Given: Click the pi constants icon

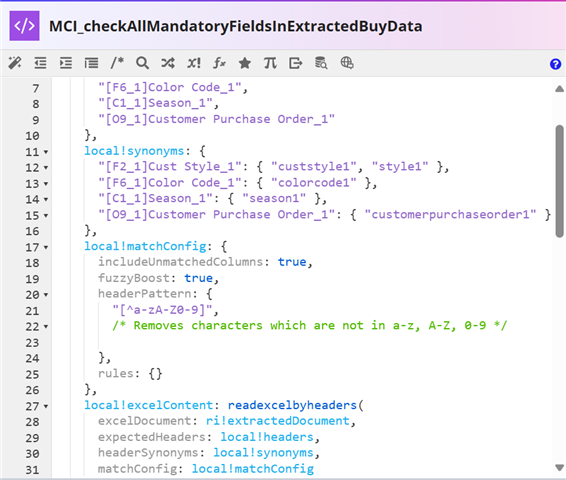Looking at the screenshot, I should point(270,63).
